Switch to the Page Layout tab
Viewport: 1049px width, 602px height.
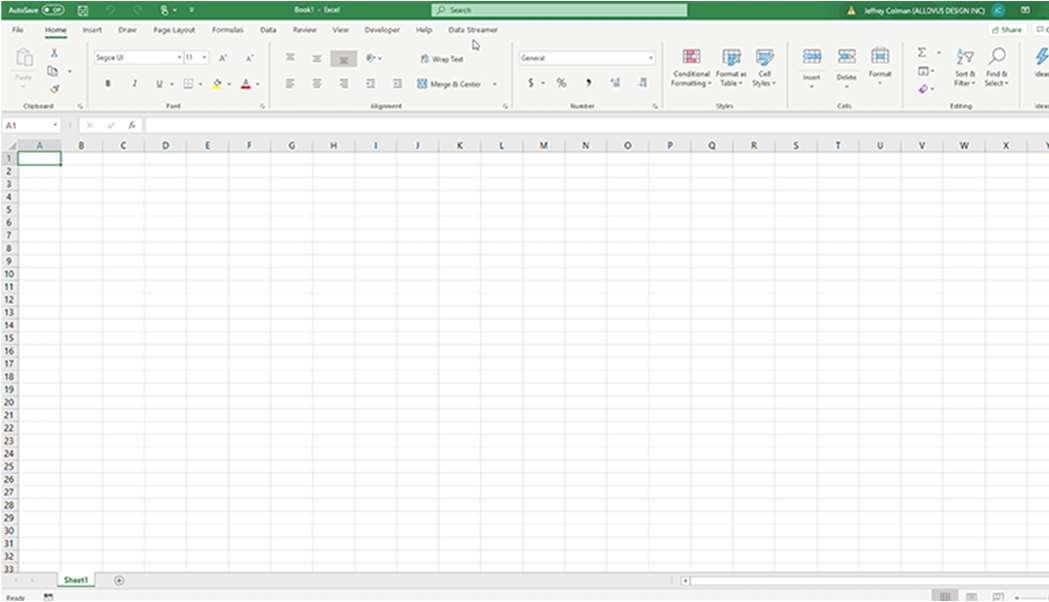coord(174,30)
